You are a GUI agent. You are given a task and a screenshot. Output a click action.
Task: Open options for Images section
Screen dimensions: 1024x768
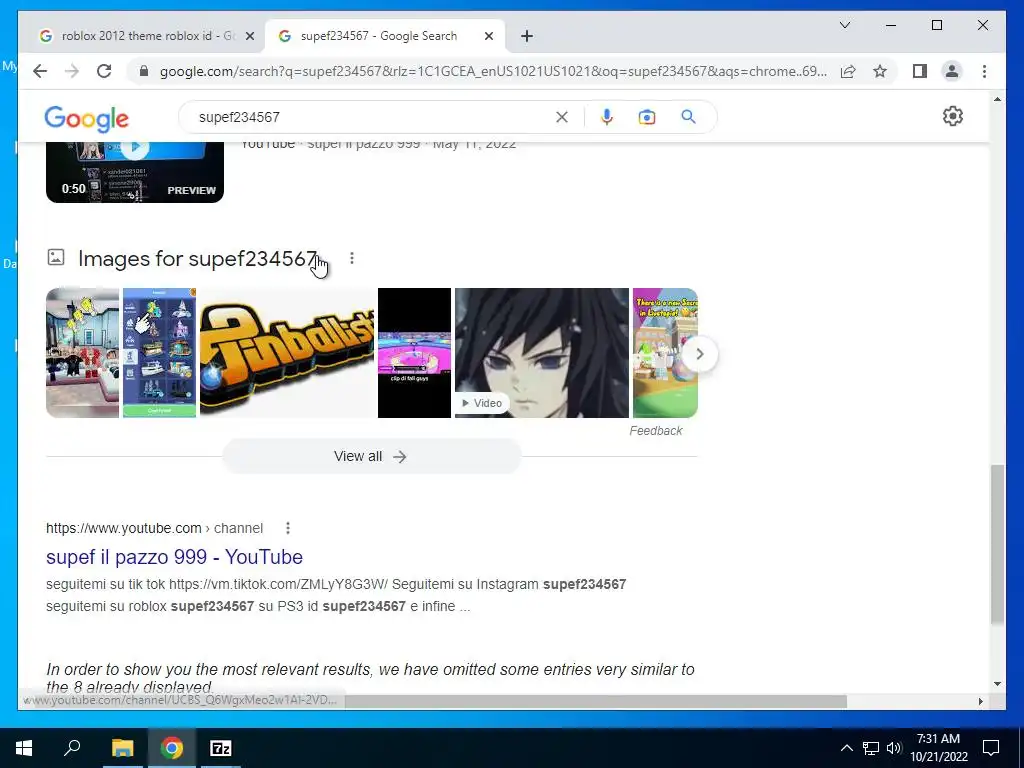tap(352, 259)
